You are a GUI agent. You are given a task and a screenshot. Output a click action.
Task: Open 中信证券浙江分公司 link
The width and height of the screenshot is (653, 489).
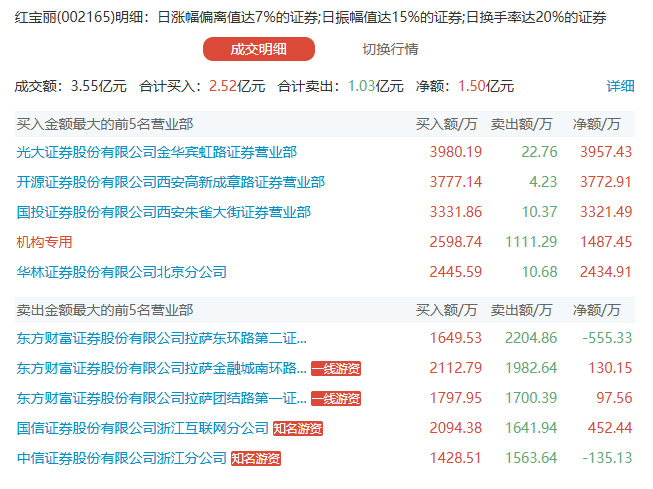(x=122, y=458)
